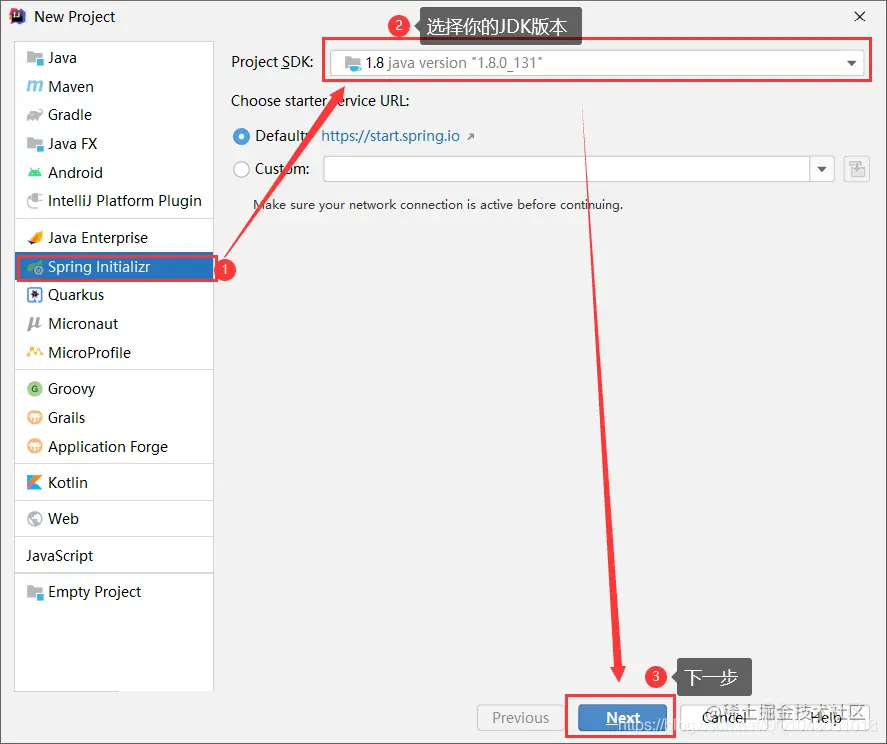Image resolution: width=887 pixels, height=744 pixels.
Task: Click the Next button
Action: click(x=622, y=718)
